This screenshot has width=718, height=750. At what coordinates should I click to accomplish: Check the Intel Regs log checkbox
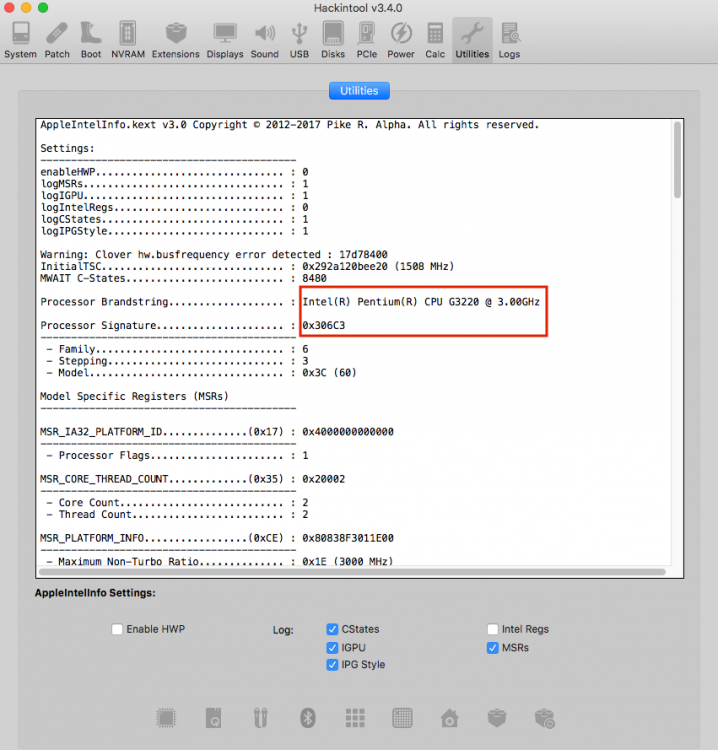(x=492, y=629)
